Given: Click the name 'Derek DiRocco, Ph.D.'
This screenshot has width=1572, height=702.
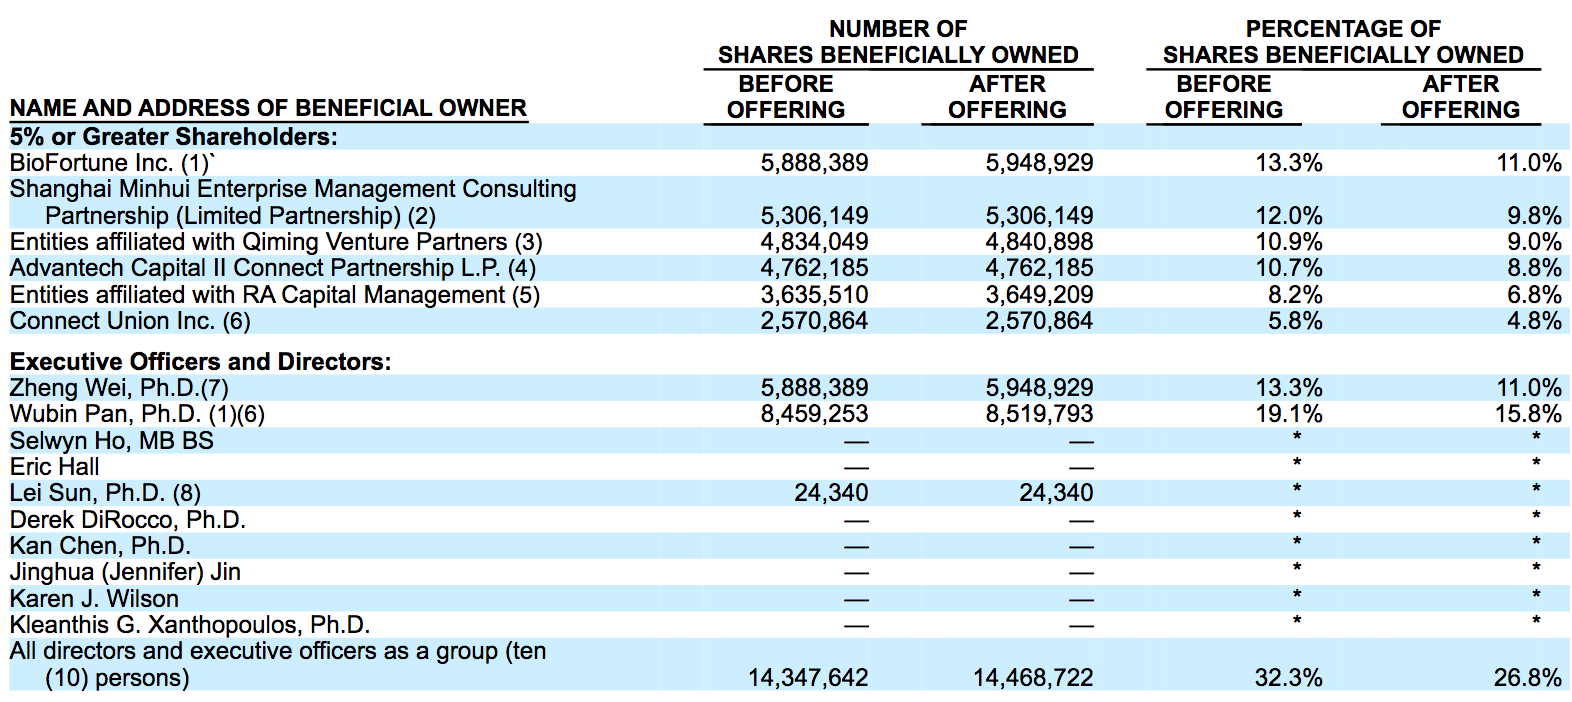Looking at the screenshot, I should coord(128,520).
